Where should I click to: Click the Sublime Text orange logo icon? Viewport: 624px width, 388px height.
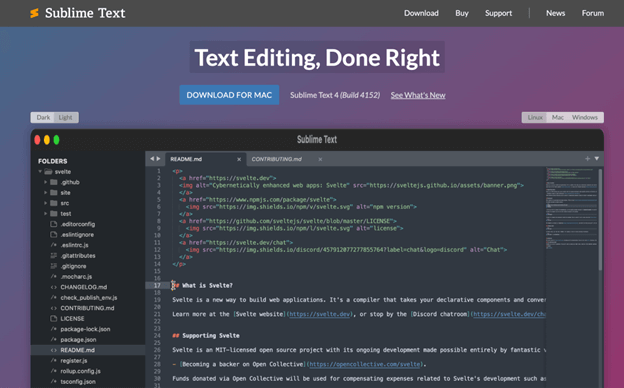coord(35,13)
